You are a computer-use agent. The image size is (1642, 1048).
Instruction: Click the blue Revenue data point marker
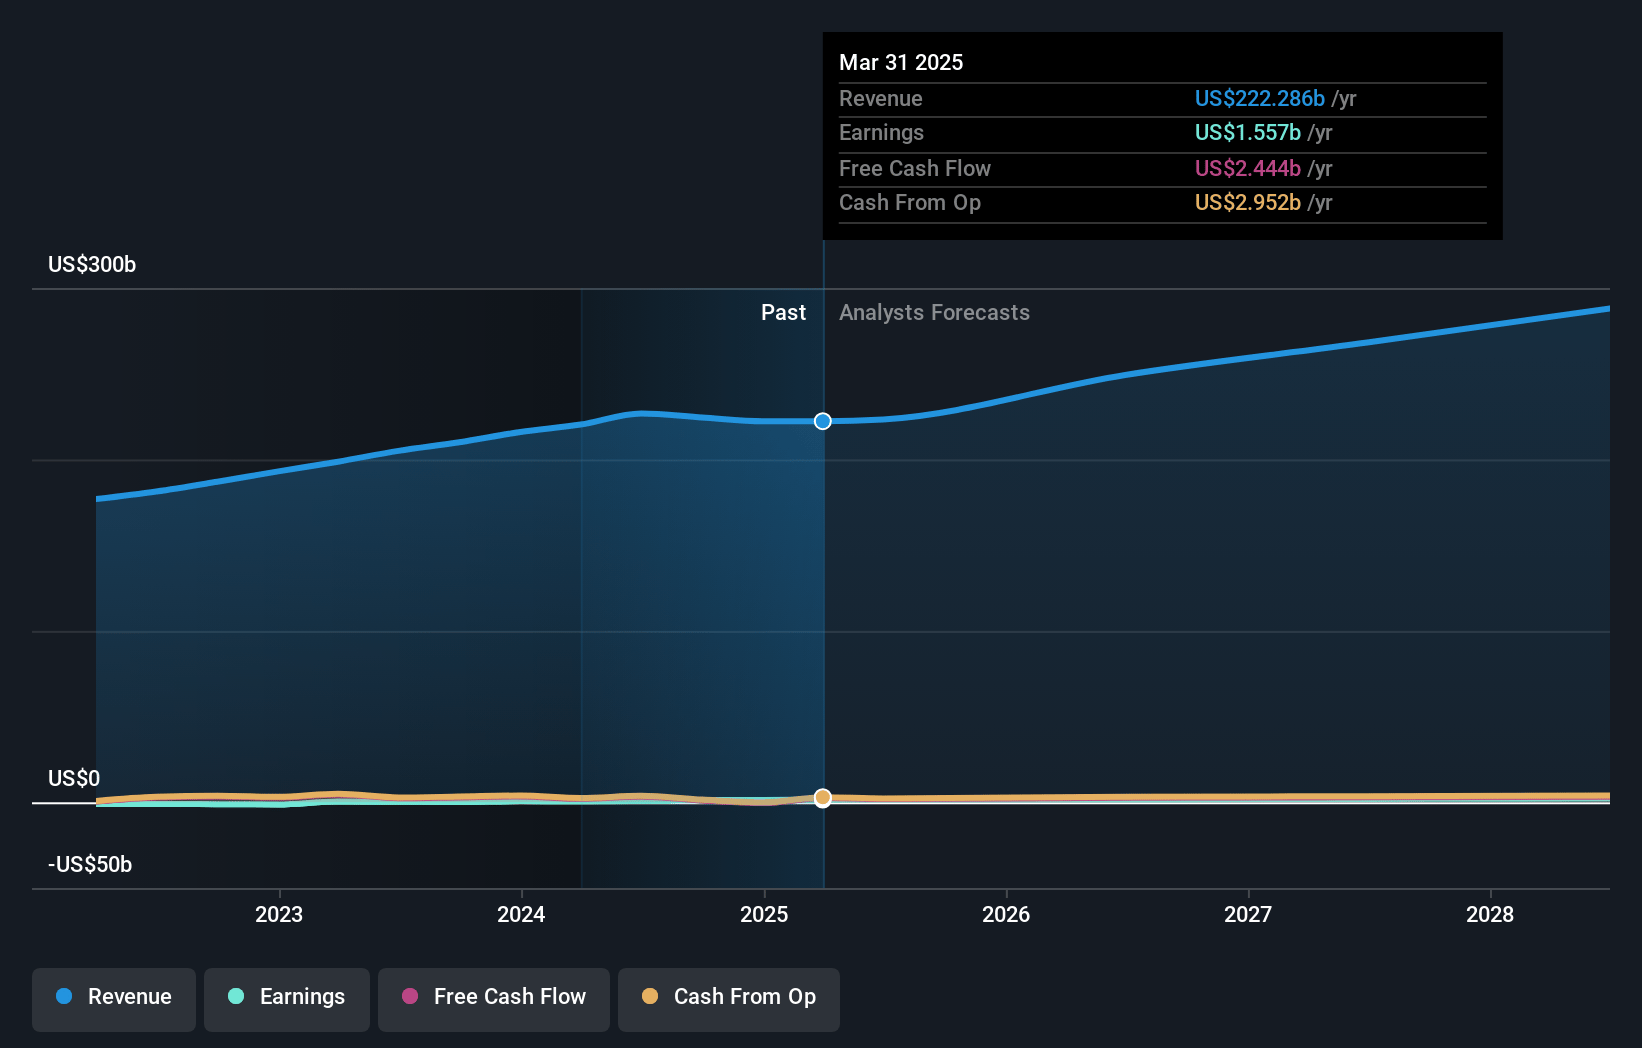coord(823,421)
